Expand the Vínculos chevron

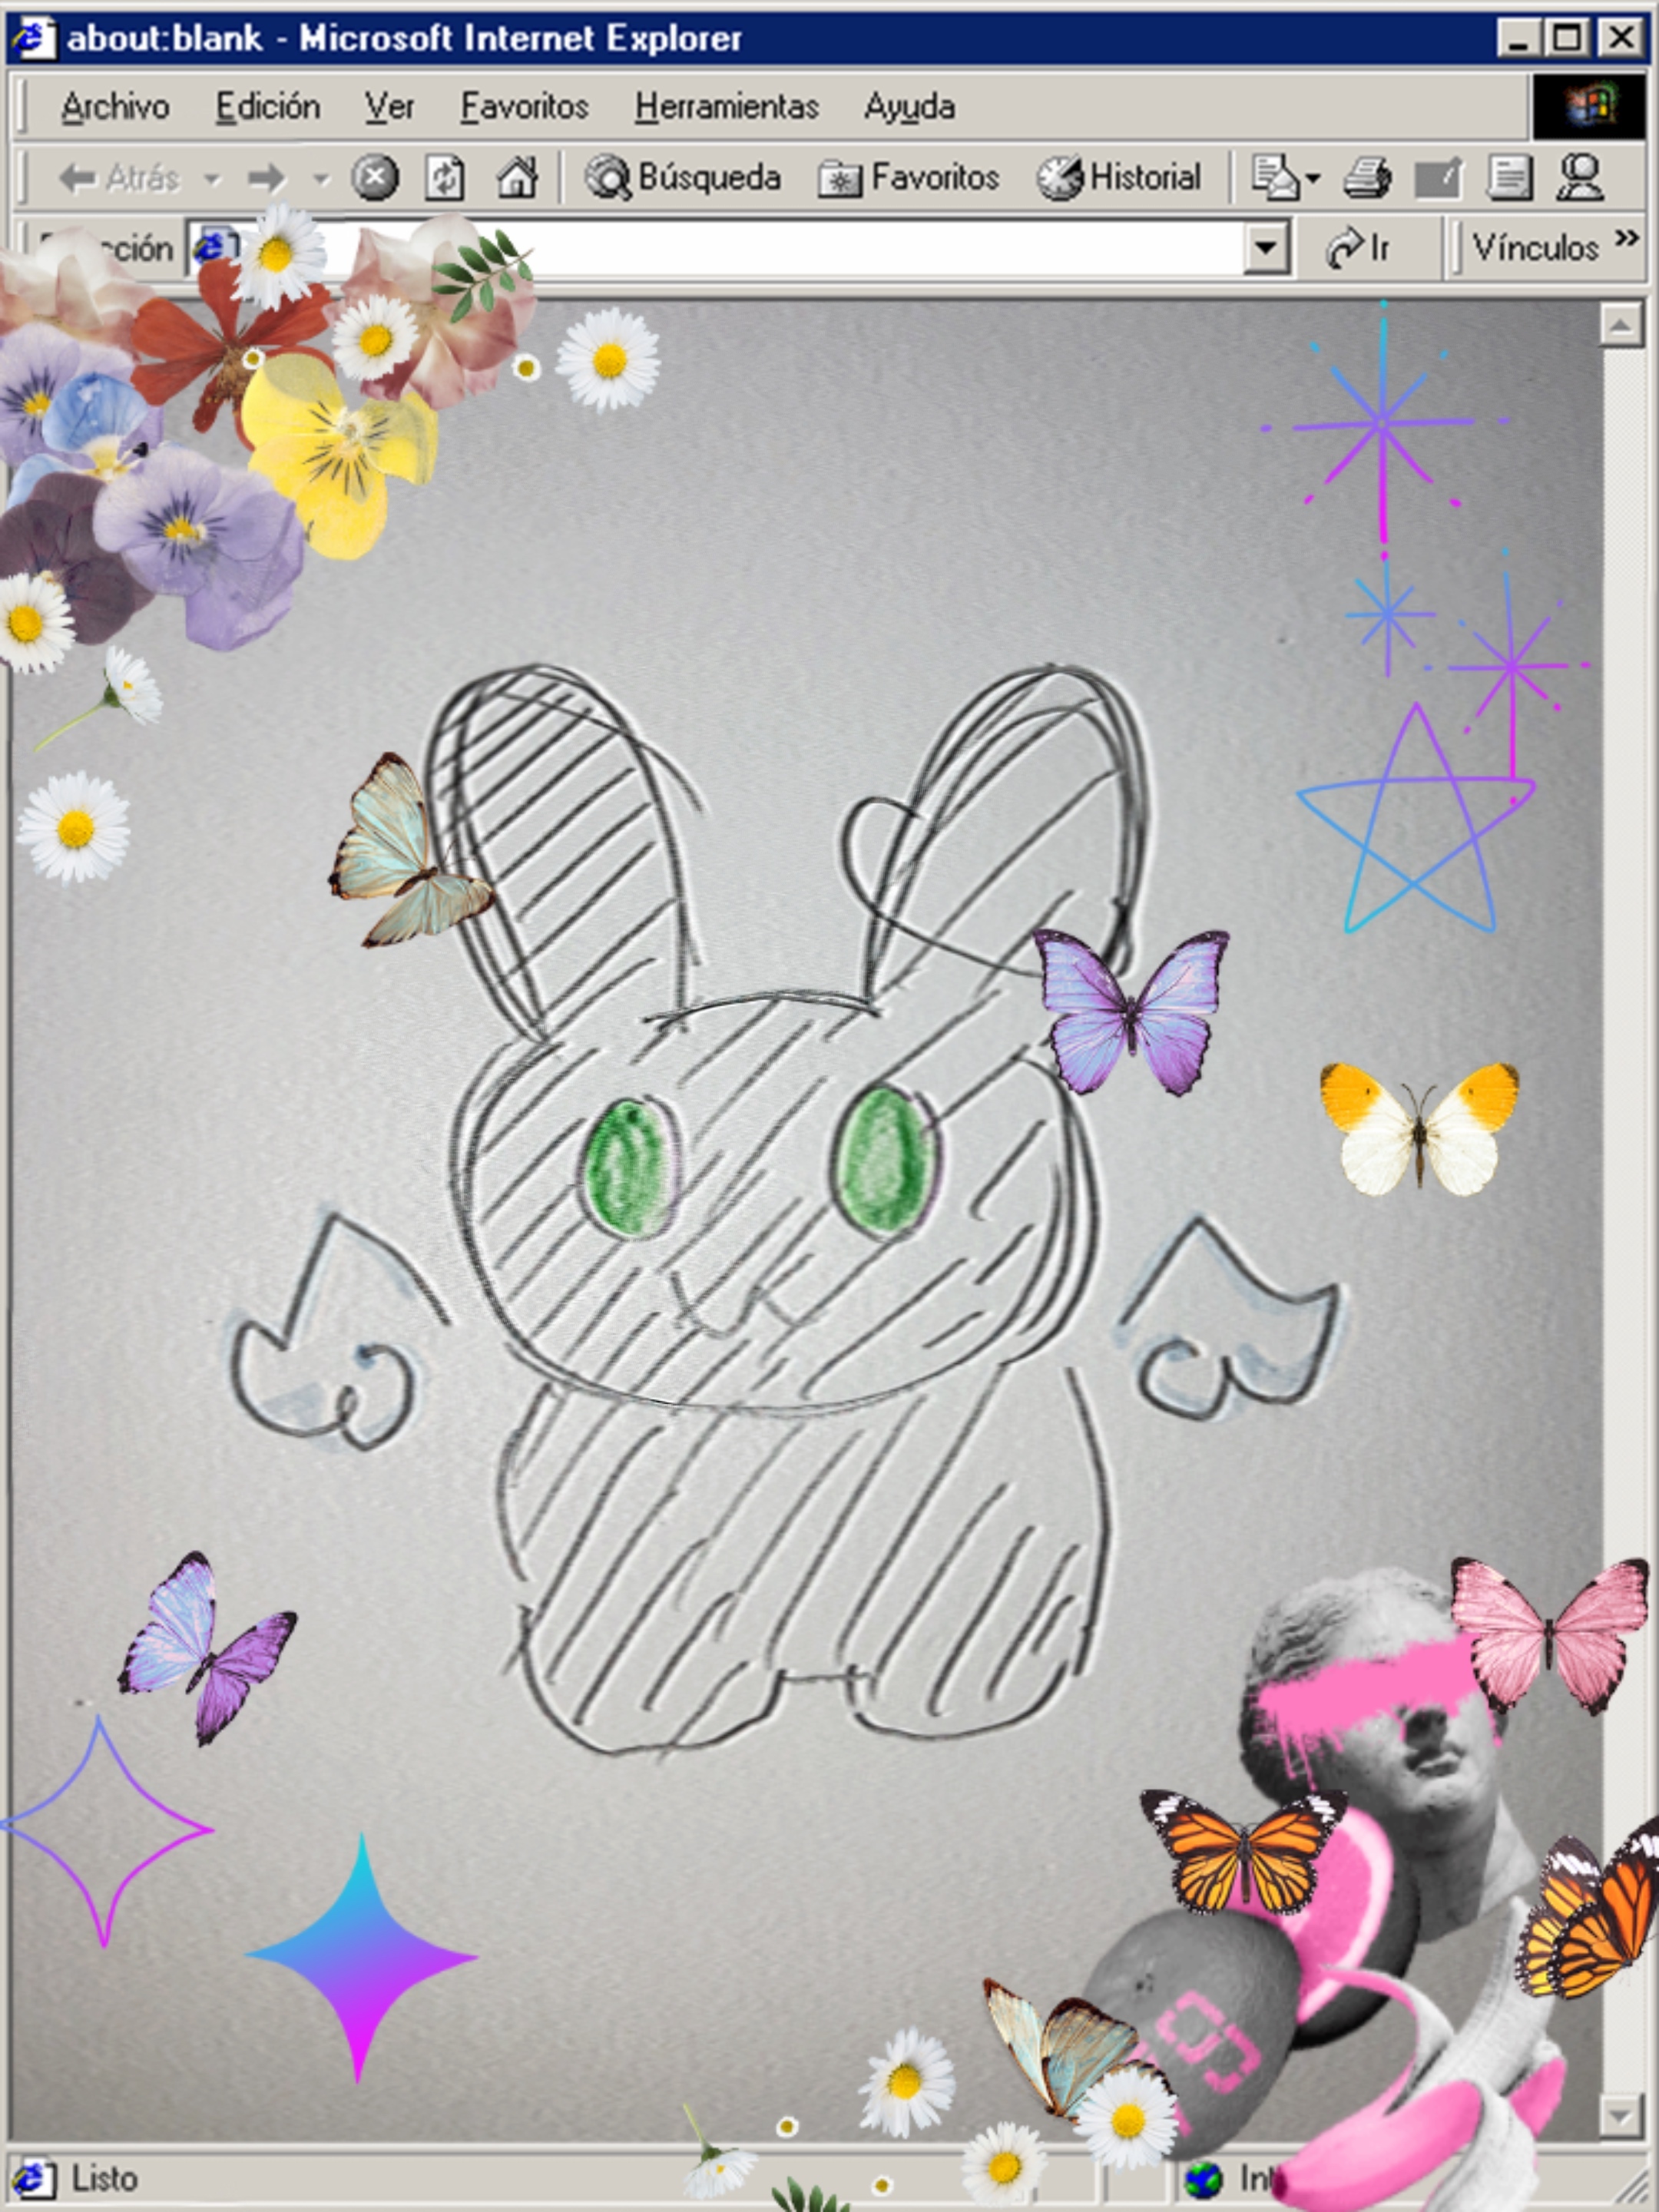pos(1626,238)
